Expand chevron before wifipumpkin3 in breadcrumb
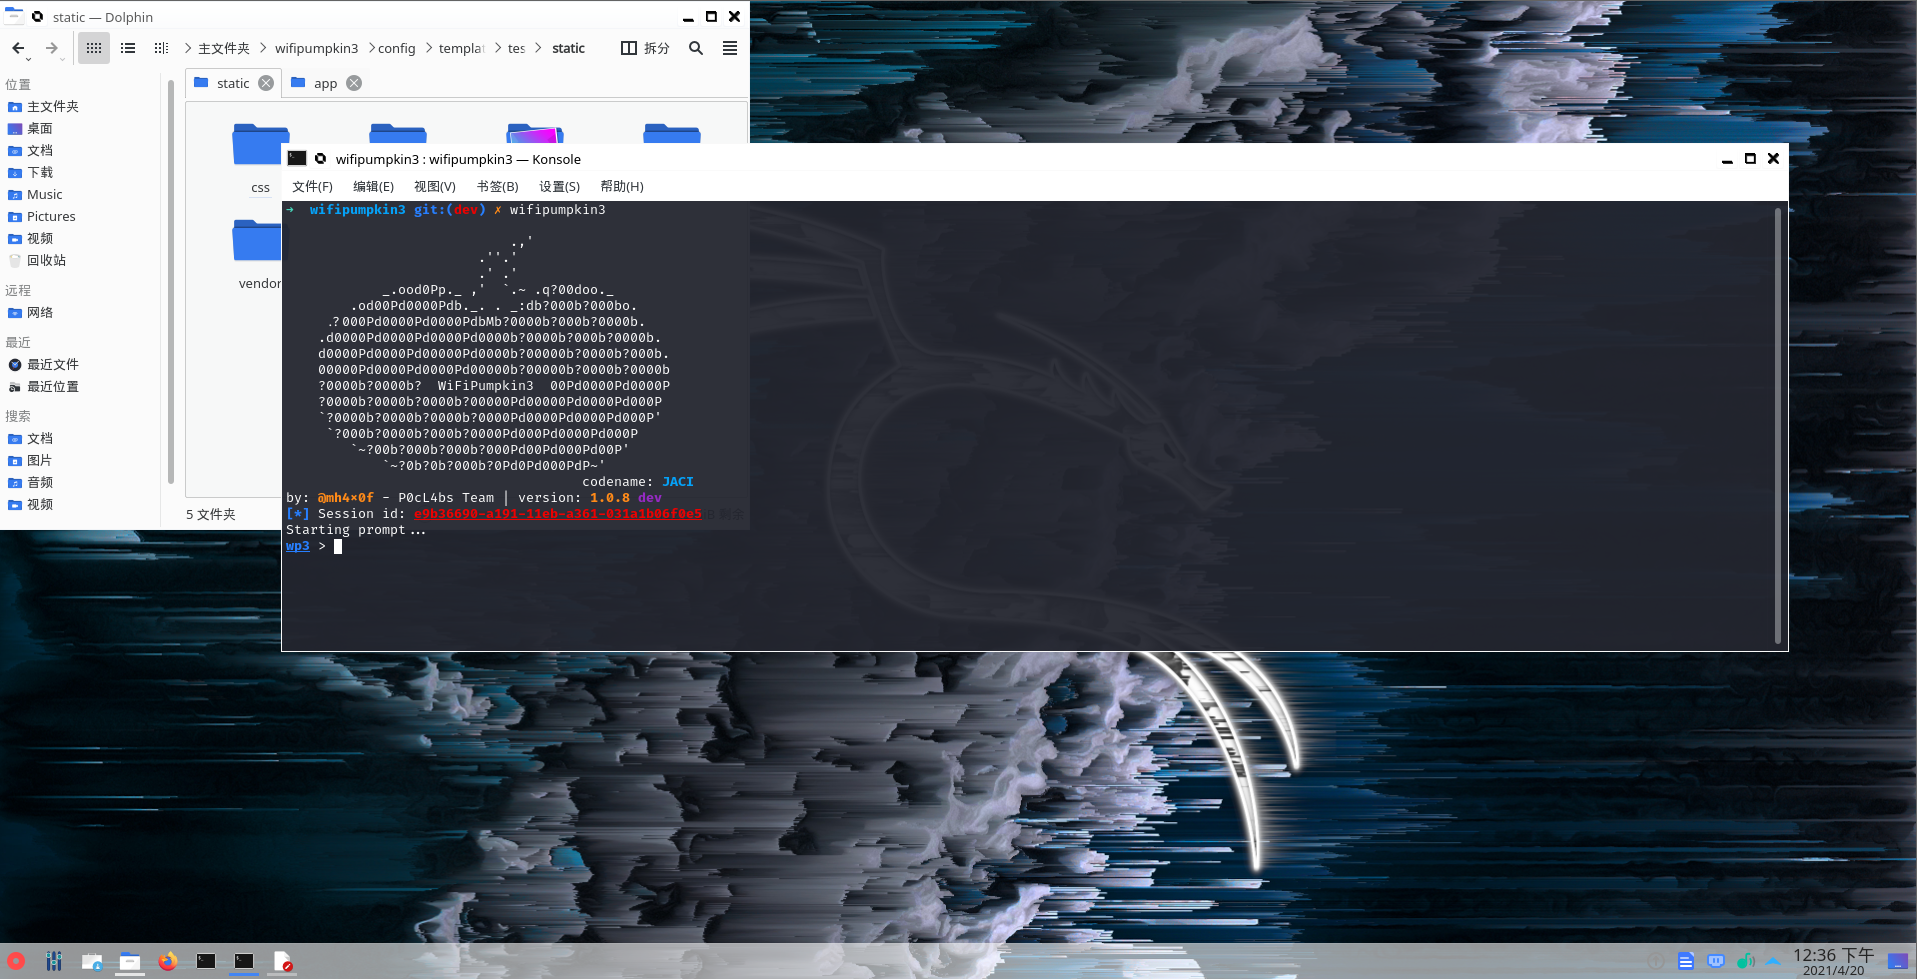Viewport: 1917px width, 979px height. pos(263,48)
